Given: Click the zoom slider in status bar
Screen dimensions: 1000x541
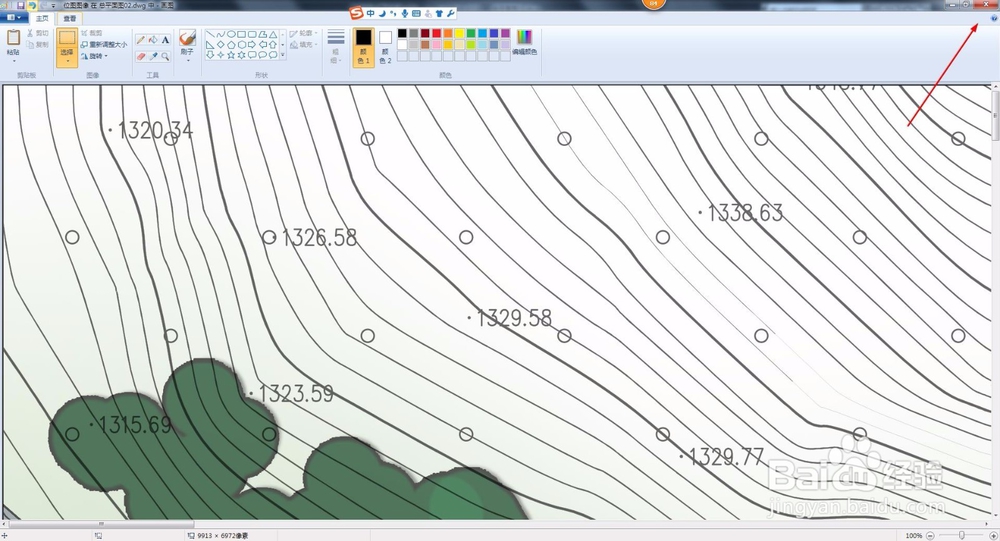Looking at the screenshot, I should click(962, 535).
